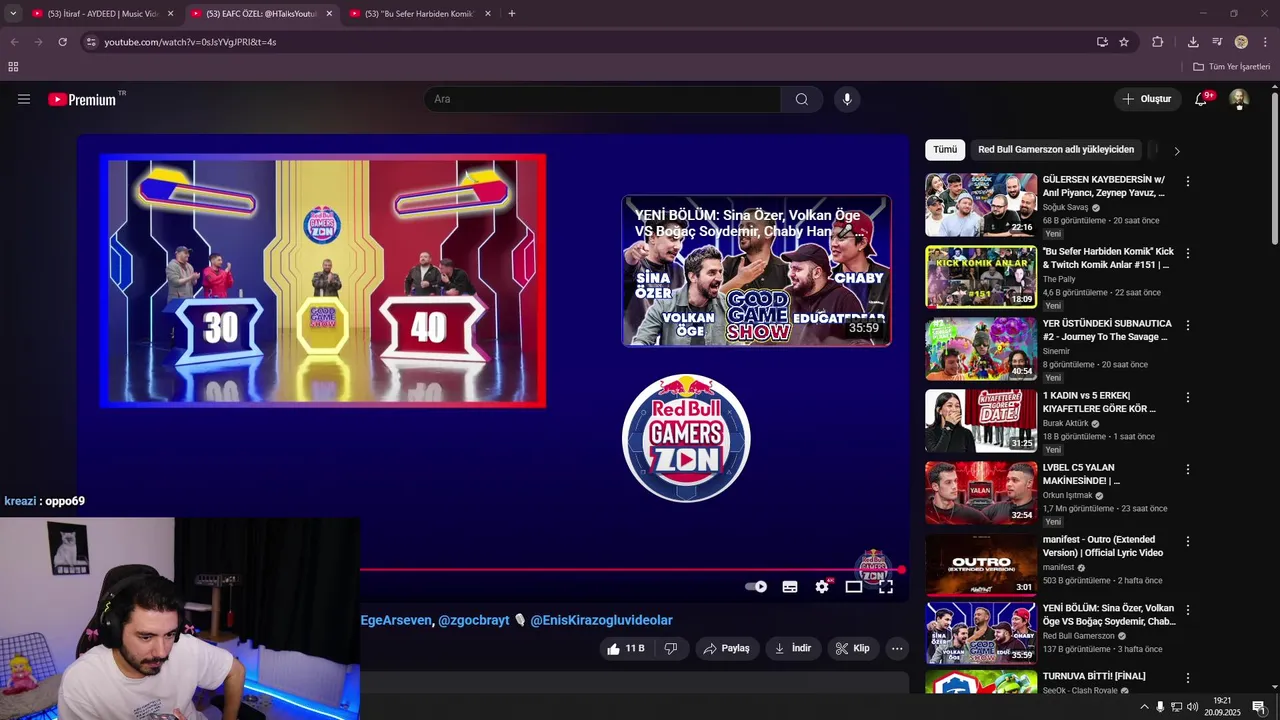Open Chrome three-dot menu
The height and width of the screenshot is (720, 1280).
point(1266,42)
